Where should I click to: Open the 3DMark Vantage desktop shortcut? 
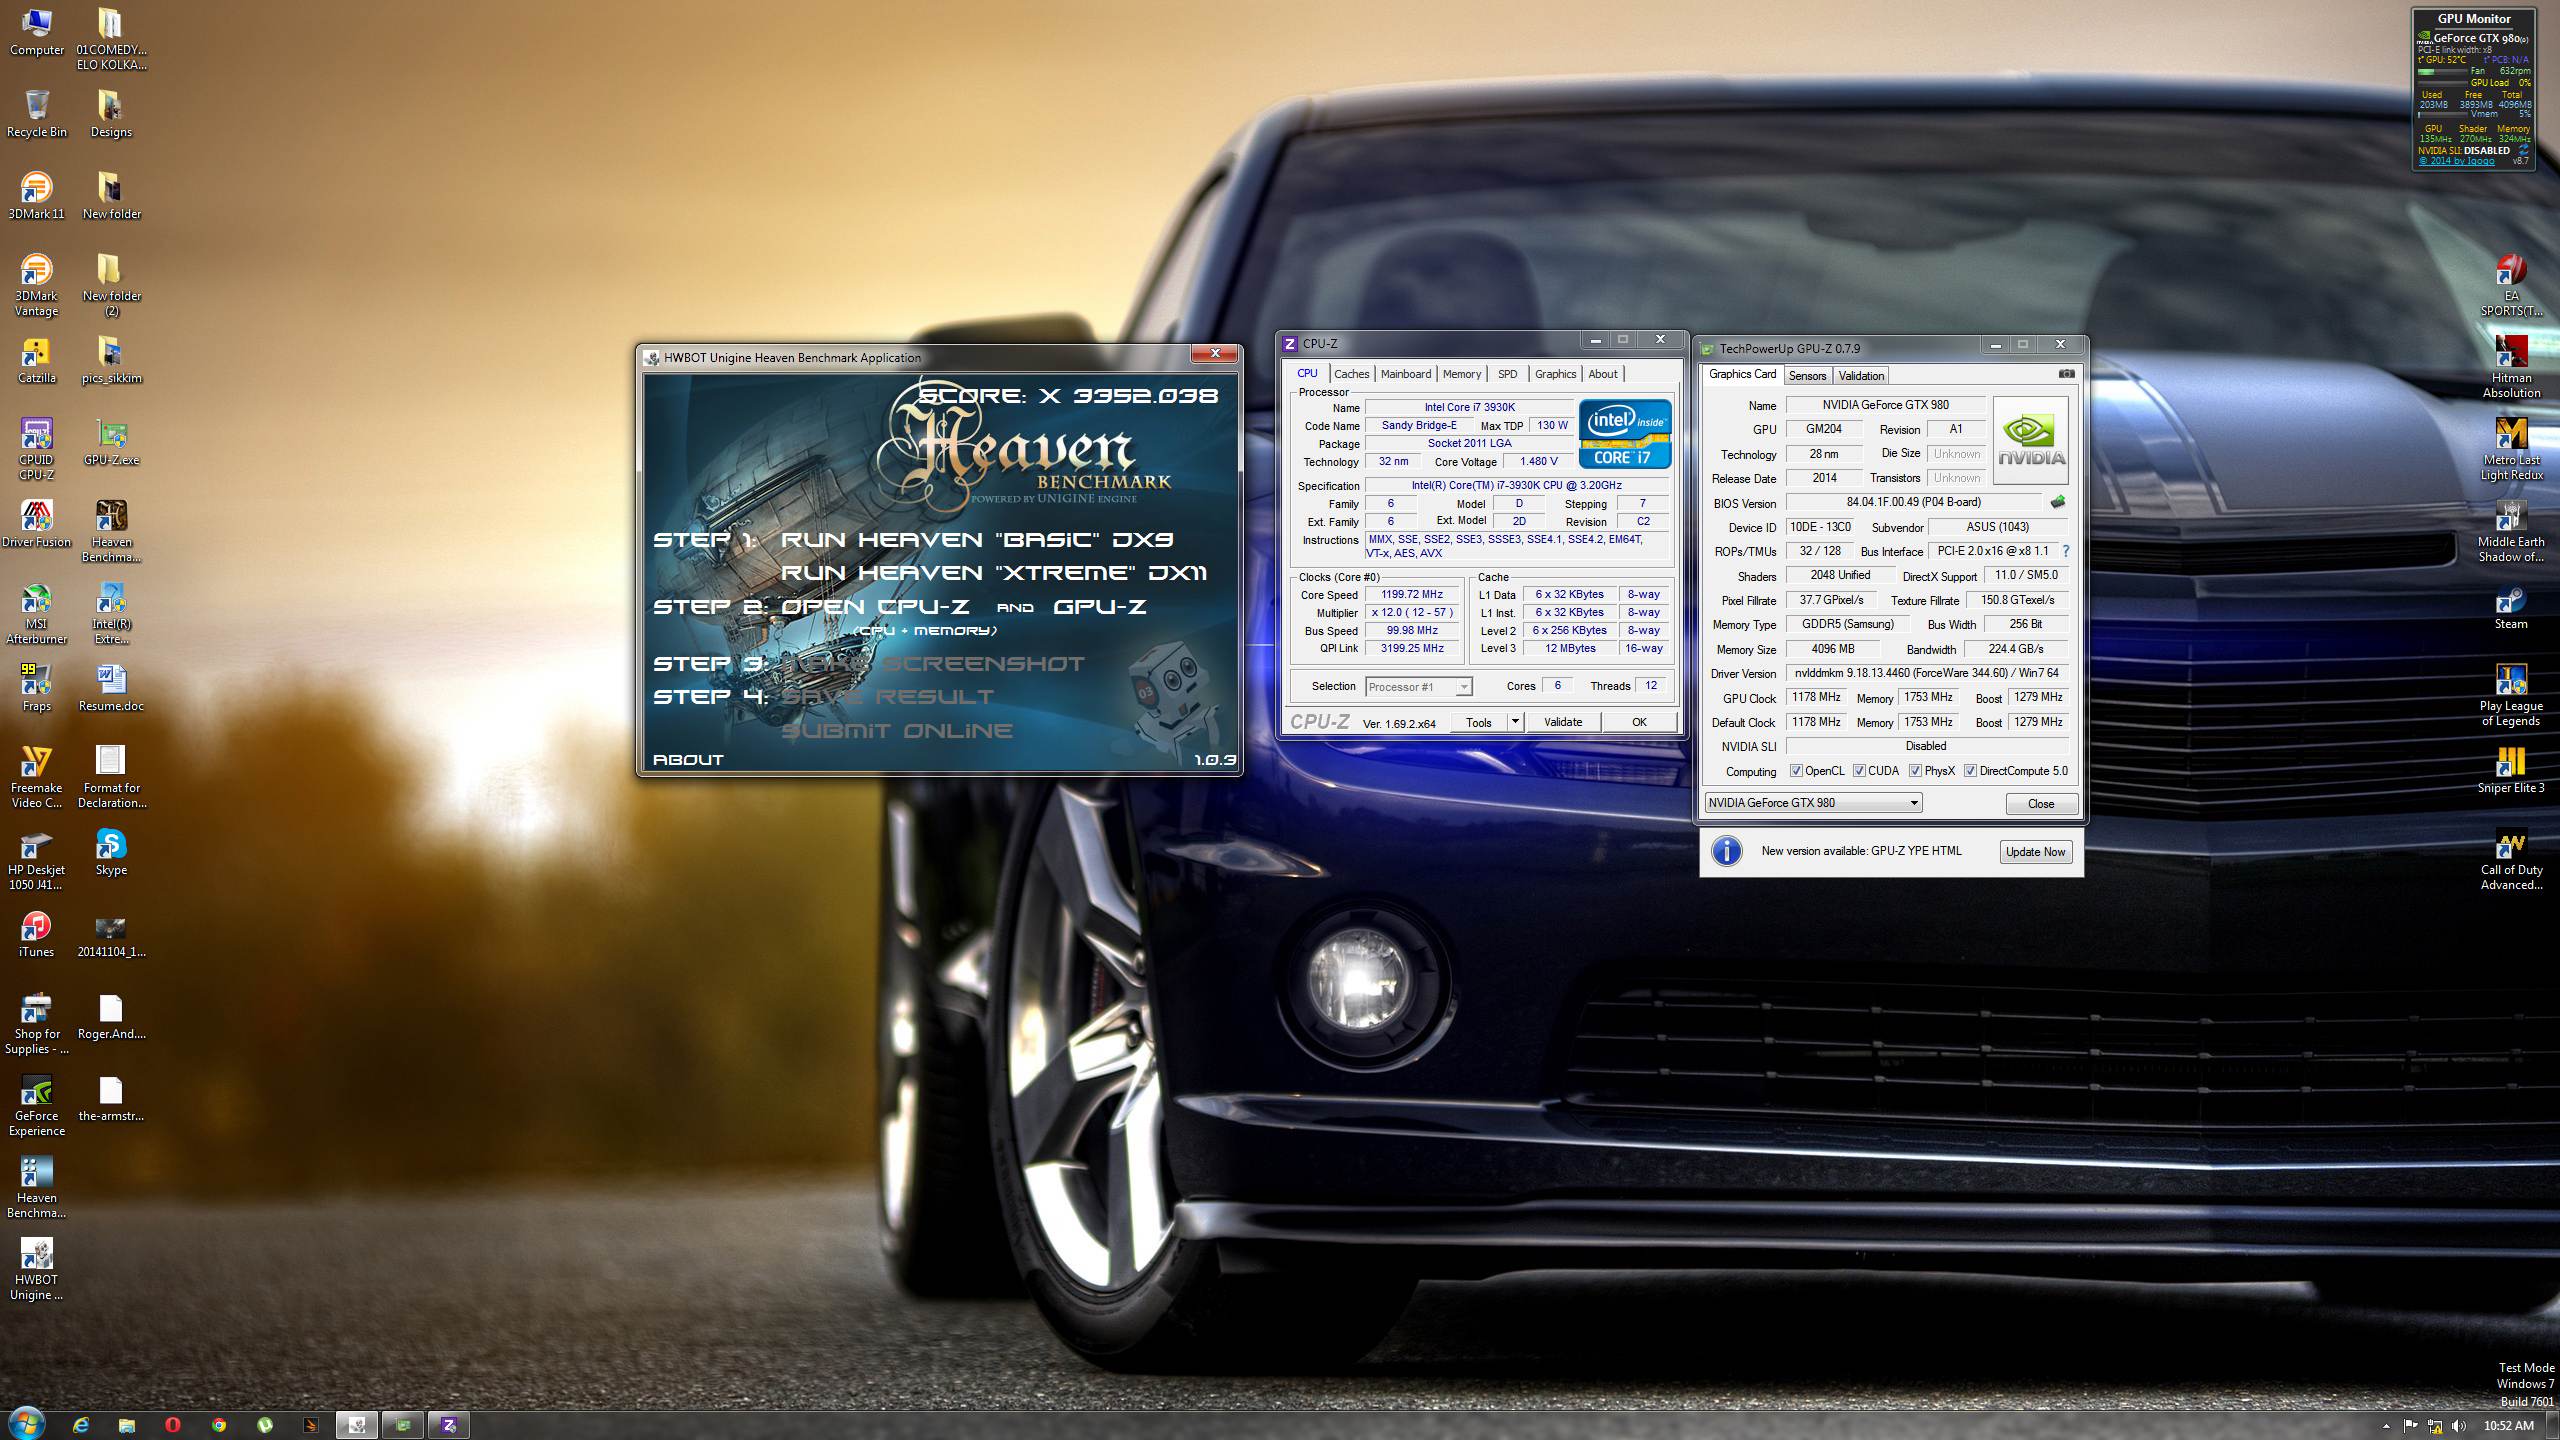click(x=36, y=285)
